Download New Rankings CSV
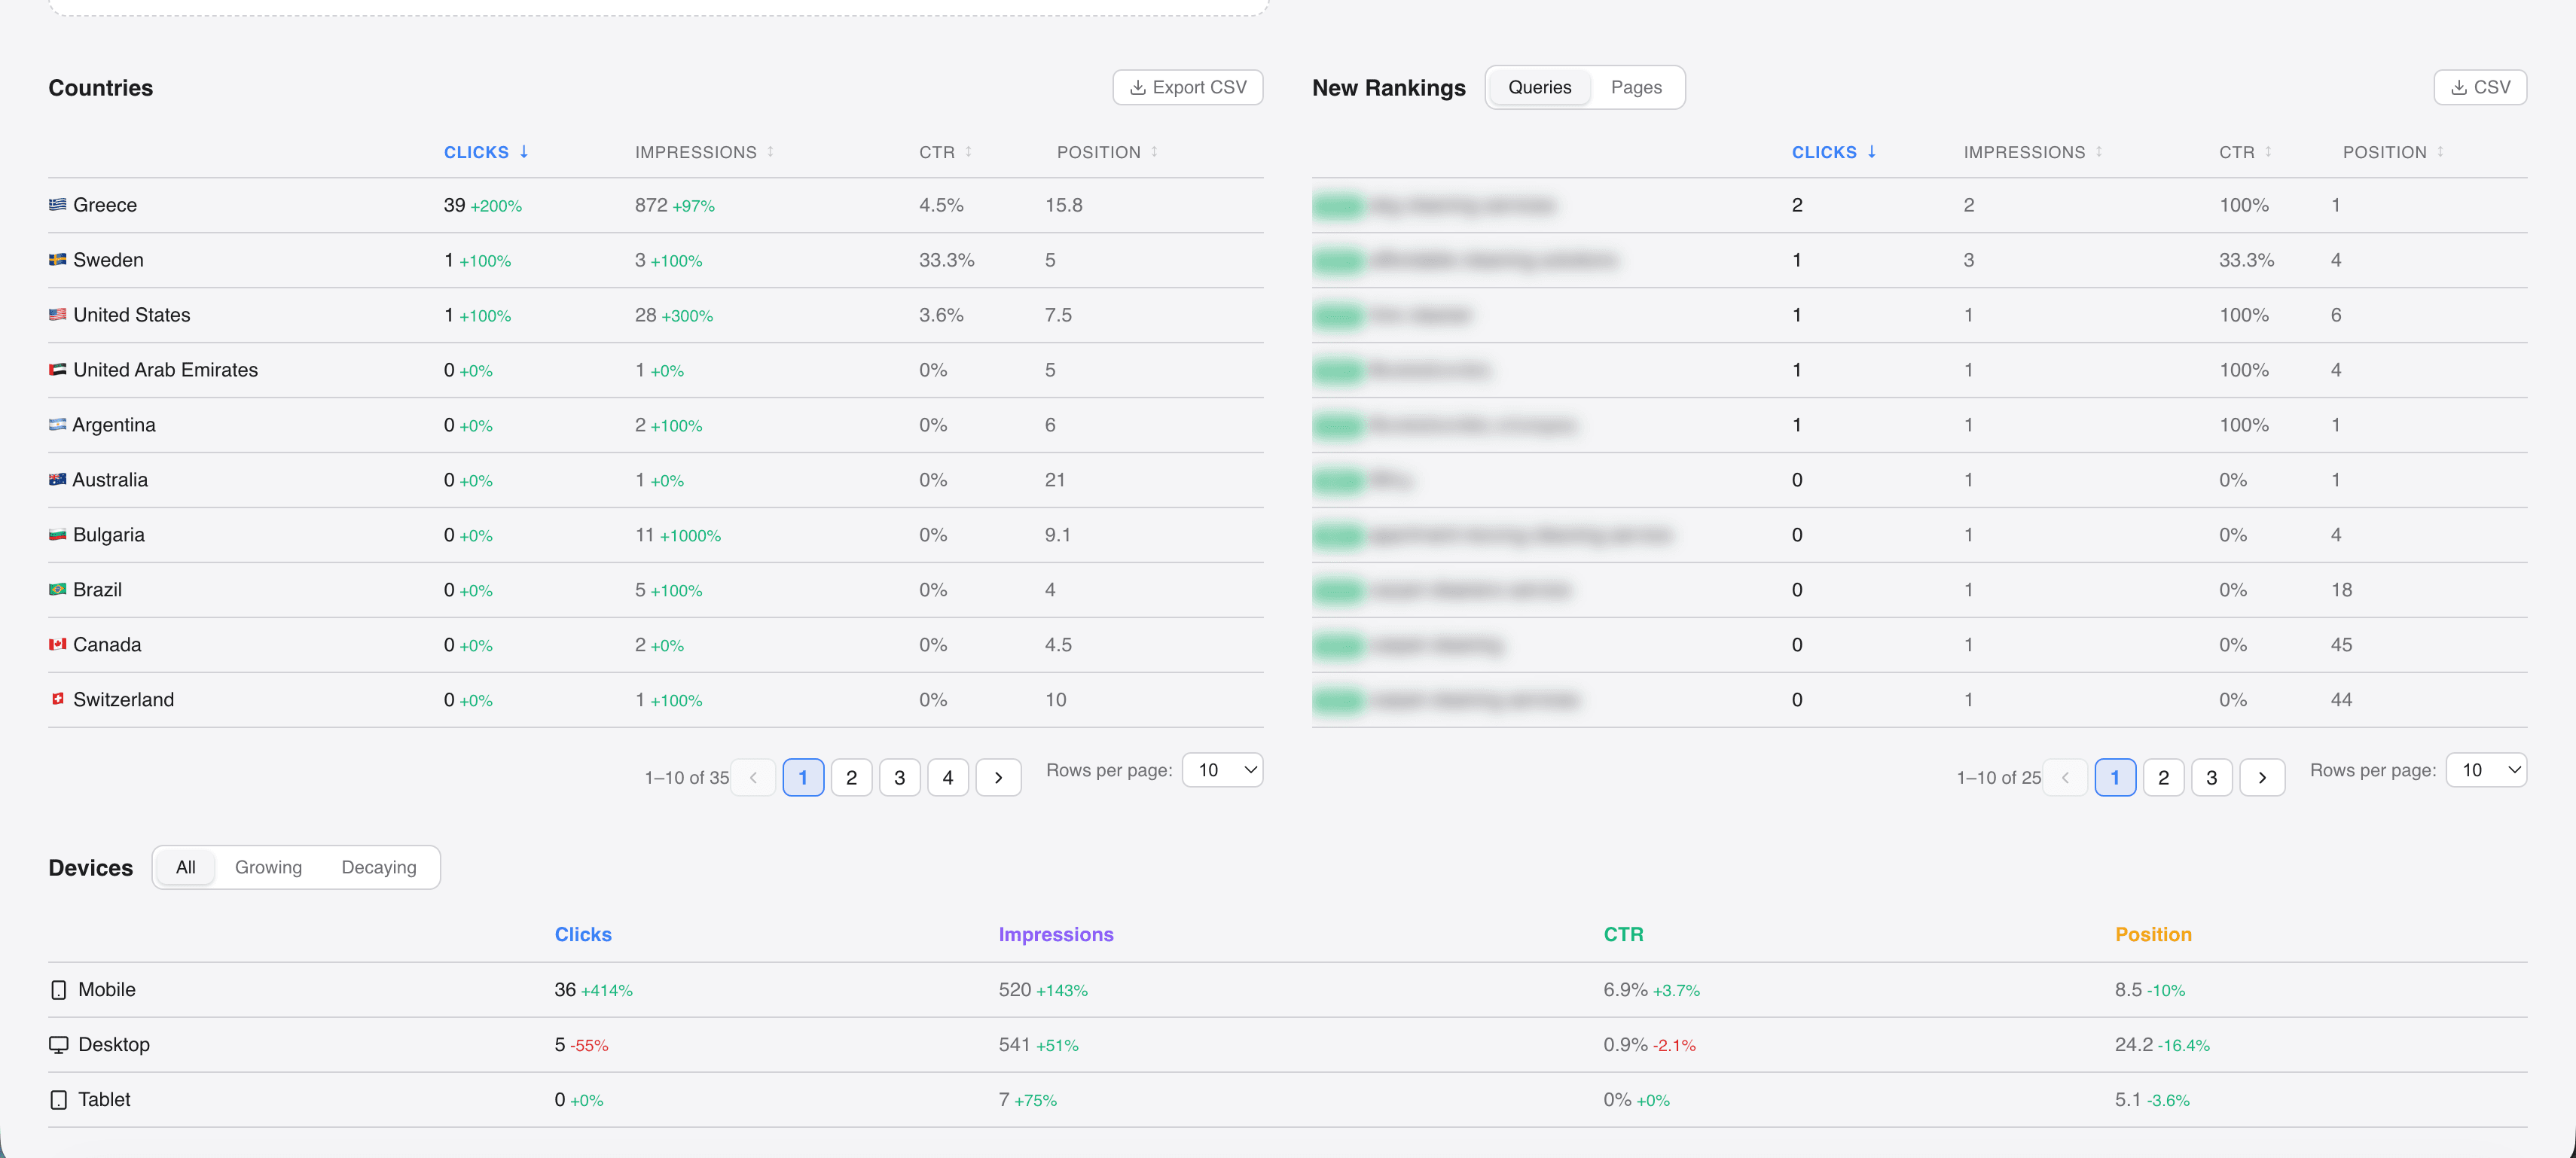2576x1158 pixels. (2480, 88)
